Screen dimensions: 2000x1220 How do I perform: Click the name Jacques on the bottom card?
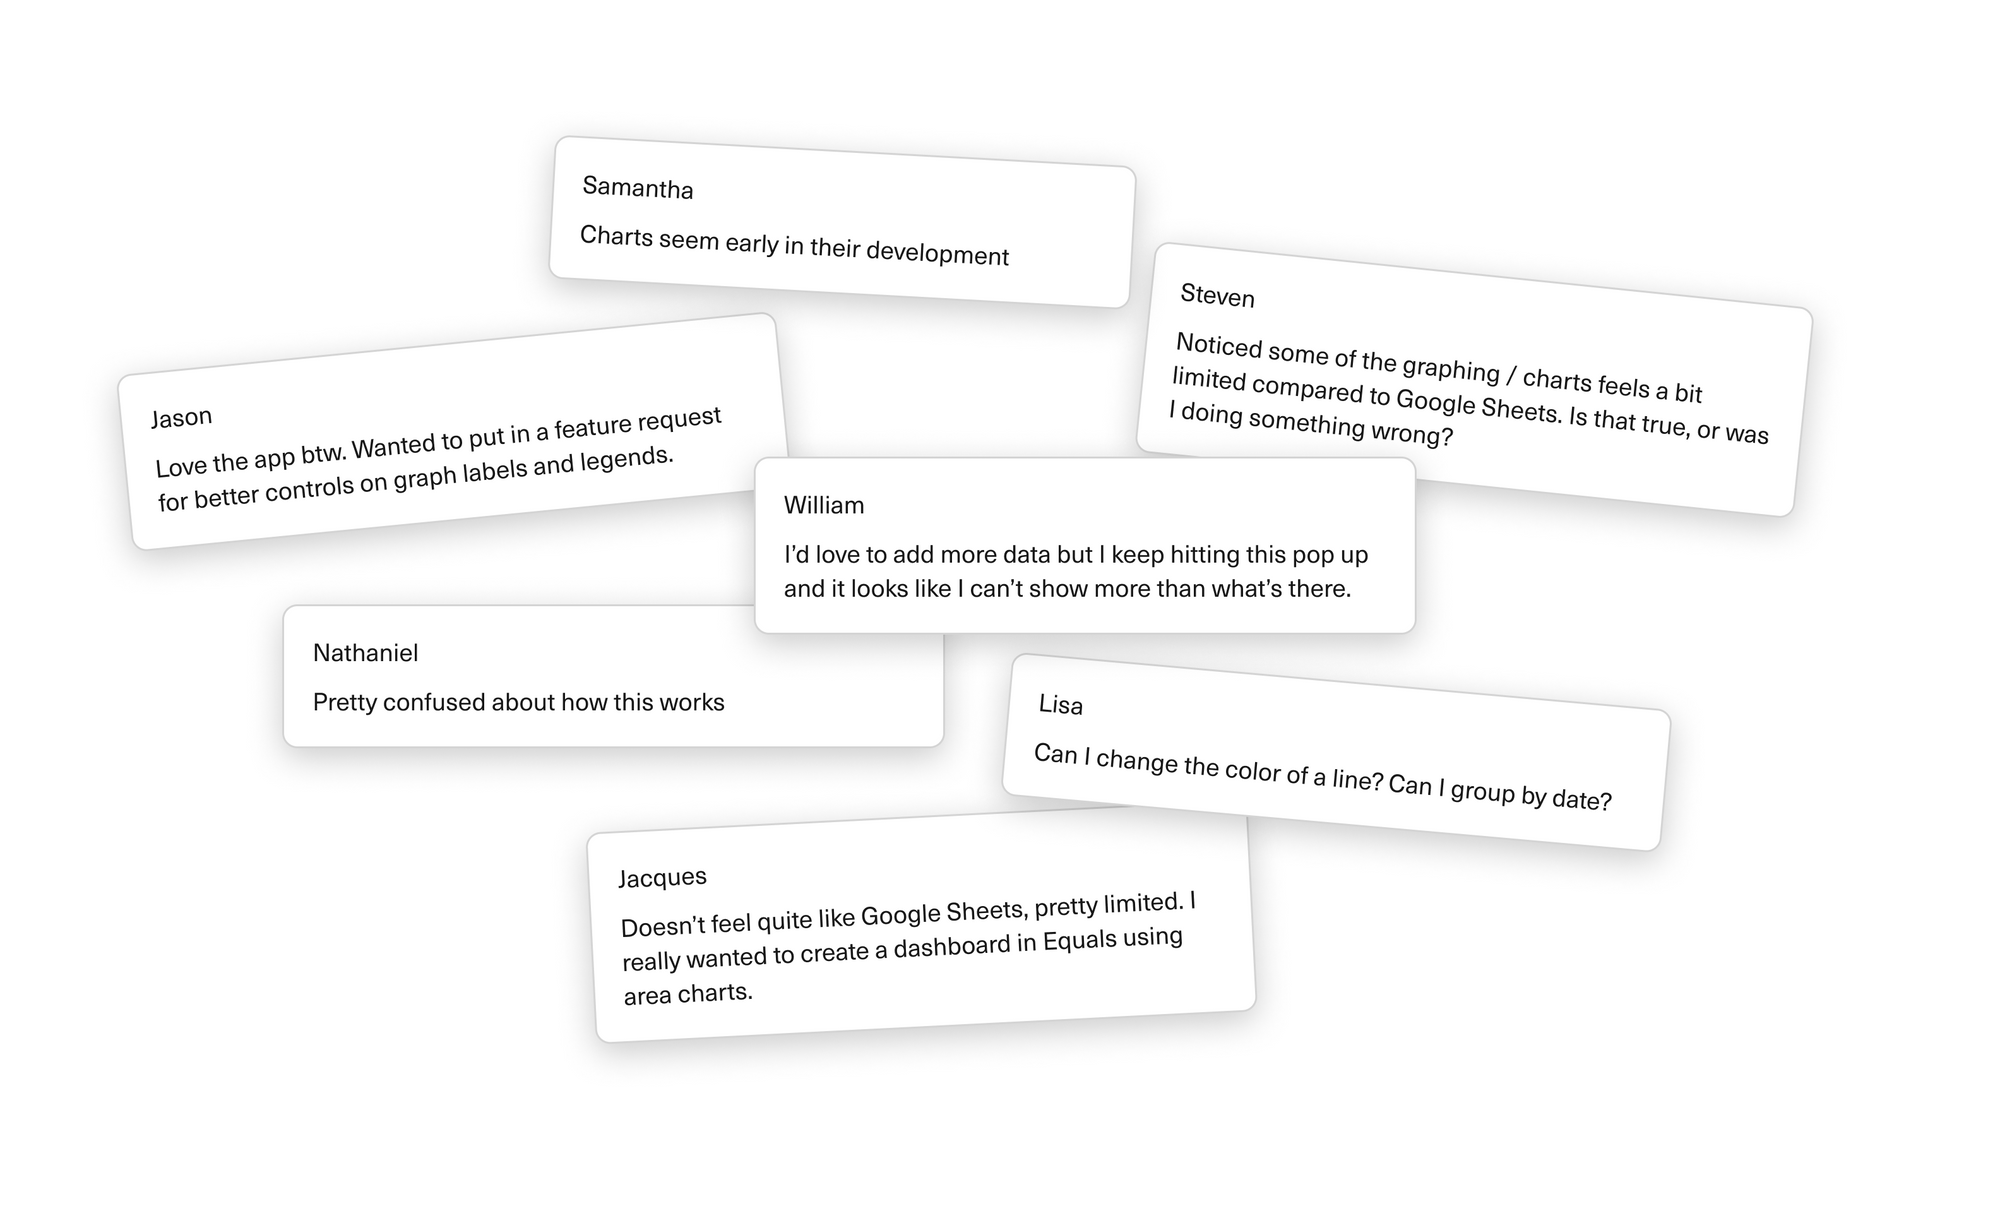point(662,878)
